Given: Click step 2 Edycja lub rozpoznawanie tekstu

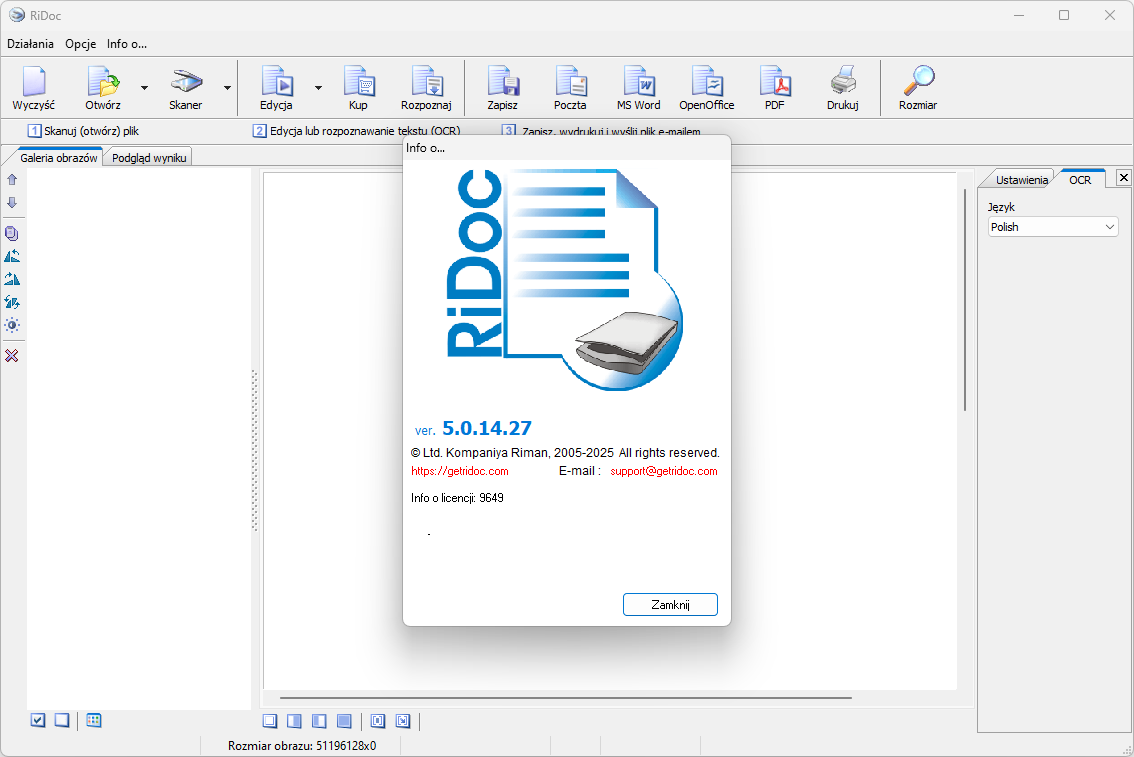Looking at the screenshot, I should [x=357, y=131].
